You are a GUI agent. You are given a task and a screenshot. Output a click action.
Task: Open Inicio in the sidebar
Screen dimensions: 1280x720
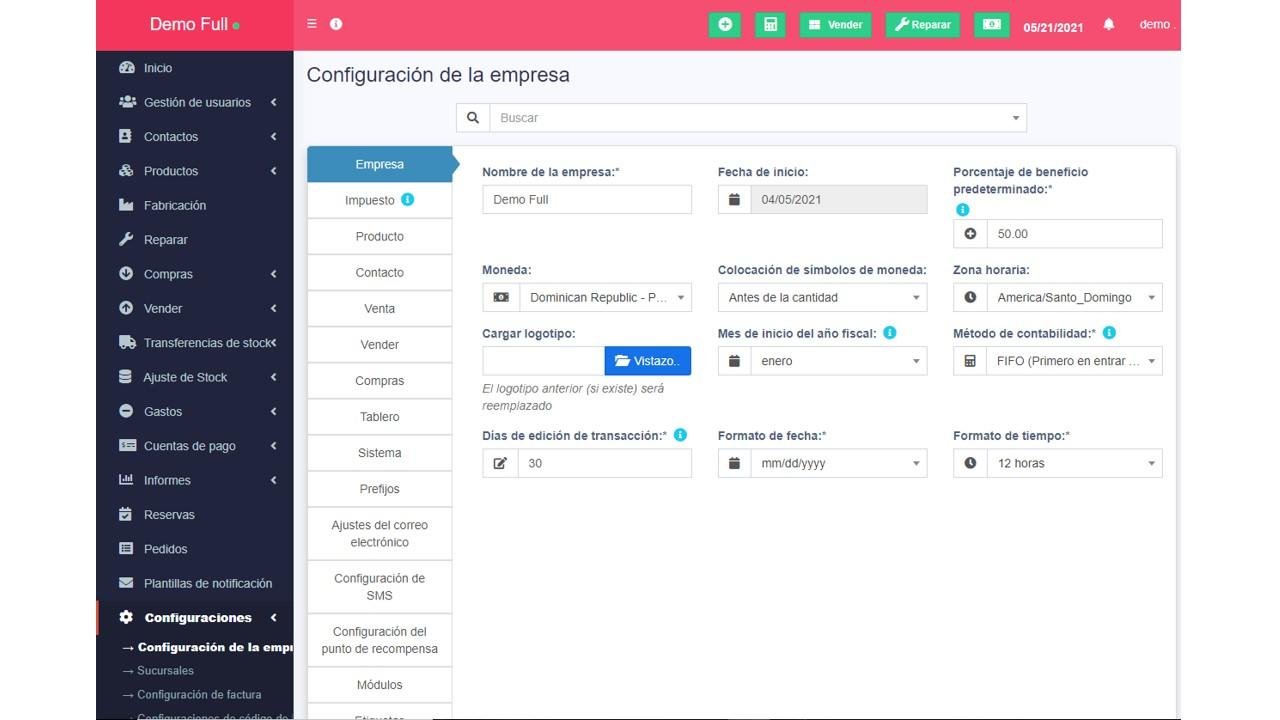(x=195, y=68)
